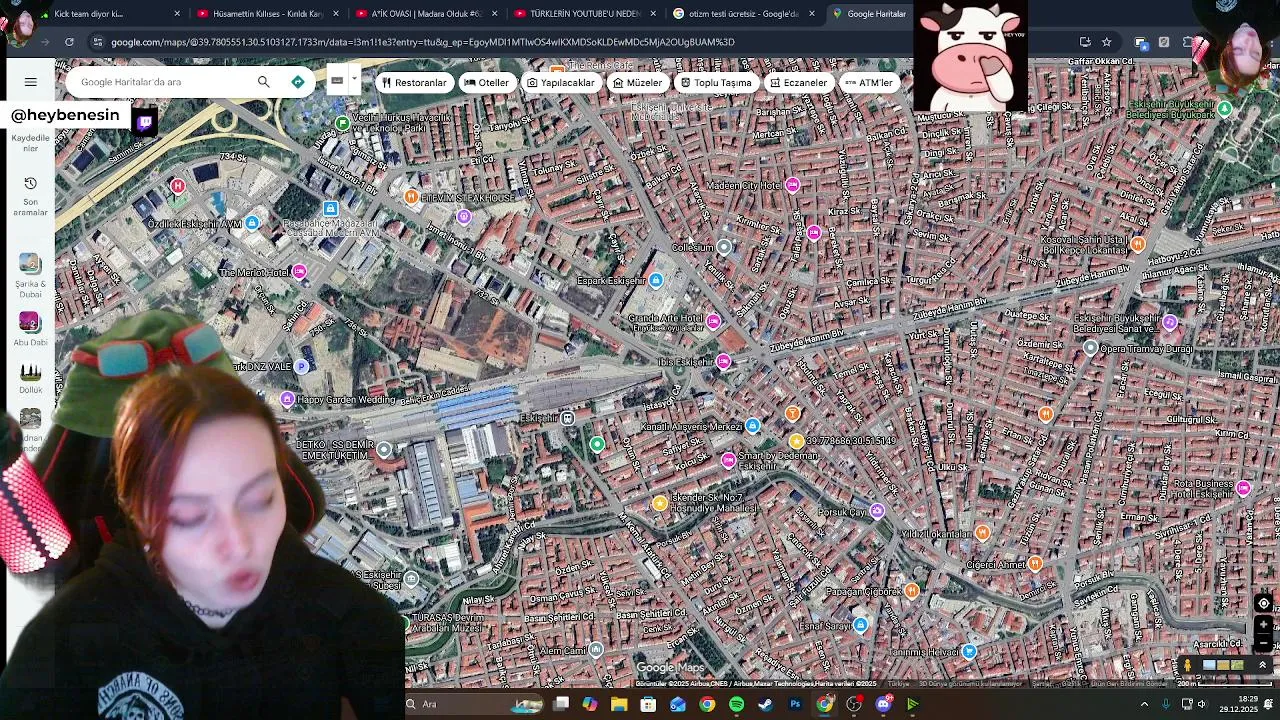Click the Twitch icon beside @heybenesin
The height and width of the screenshot is (720, 1280).
point(144,124)
